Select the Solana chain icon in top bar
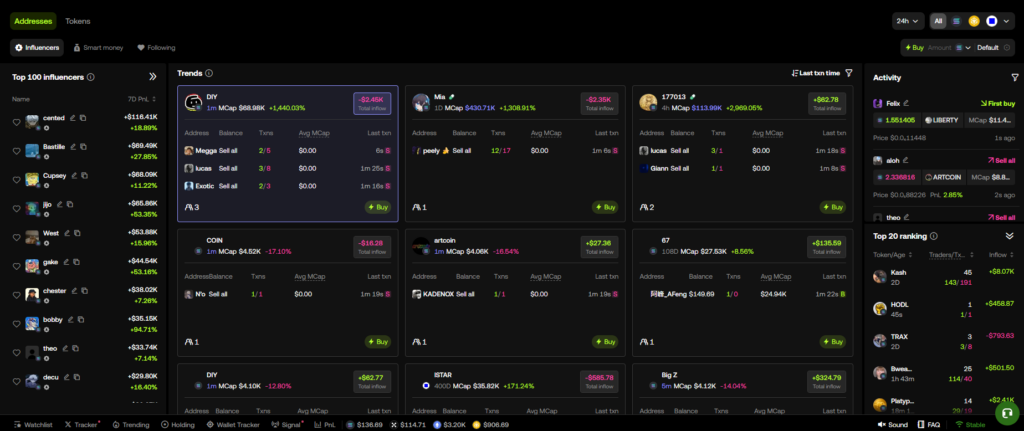The width and height of the screenshot is (1024, 431). (x=955, y=20)
